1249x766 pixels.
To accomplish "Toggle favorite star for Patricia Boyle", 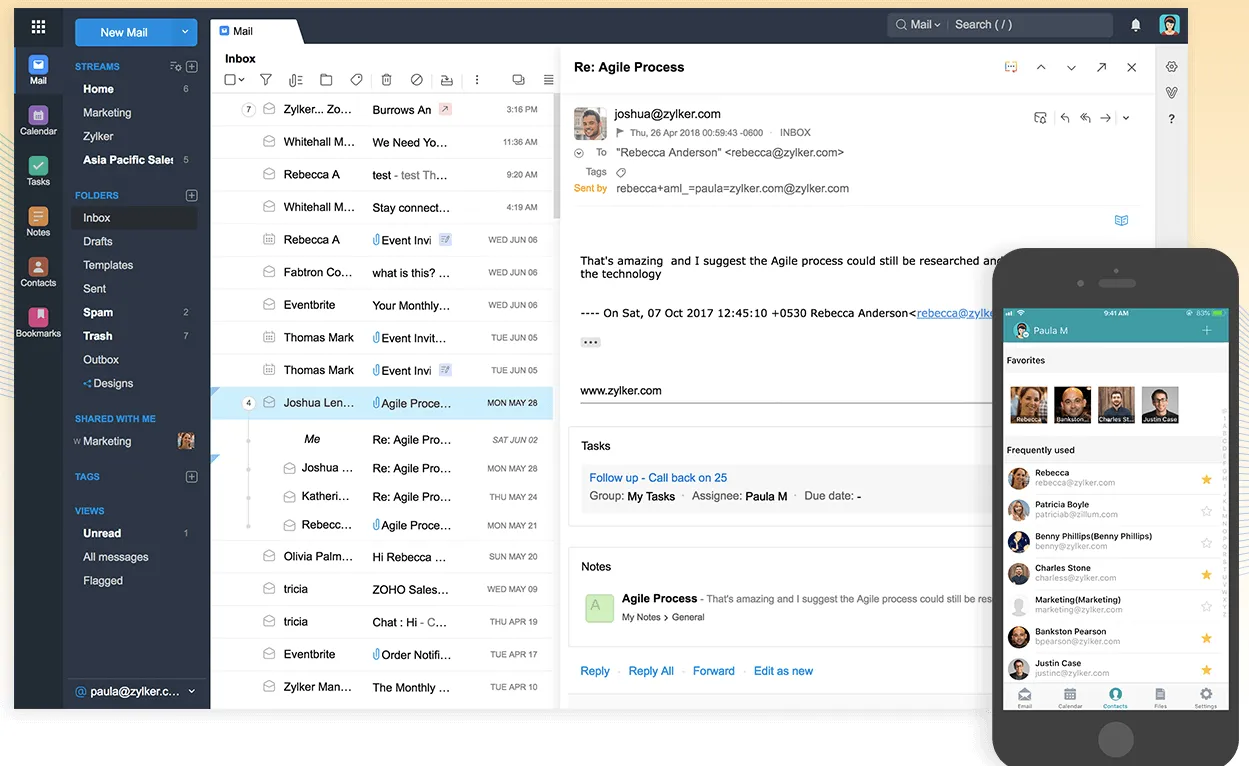I will (1206, 511).
